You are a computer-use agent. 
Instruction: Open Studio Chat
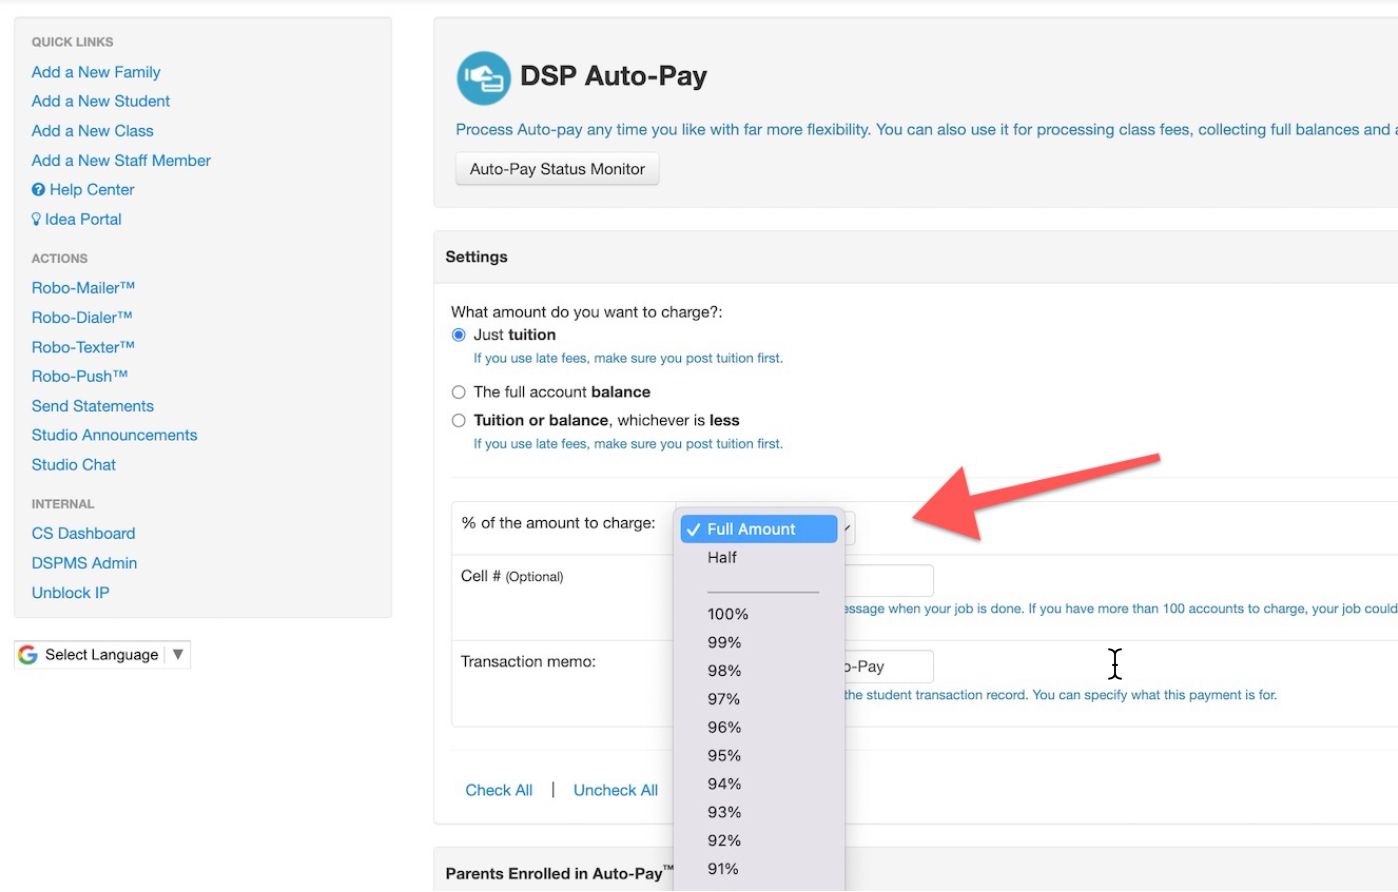pyautogui.click(x=74, y=465)
